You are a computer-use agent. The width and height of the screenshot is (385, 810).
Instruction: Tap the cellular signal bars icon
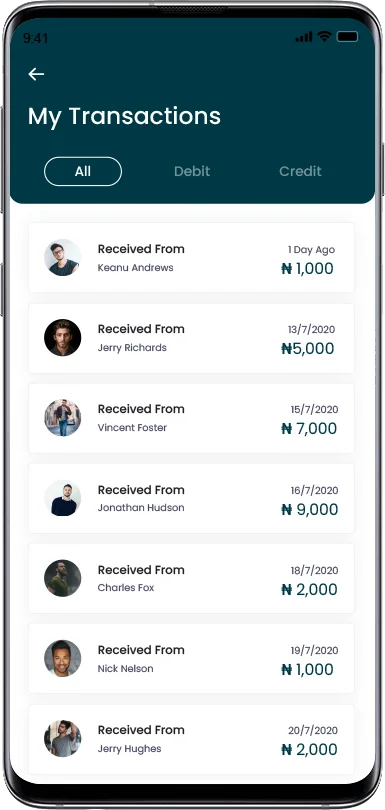click(304, 37)
